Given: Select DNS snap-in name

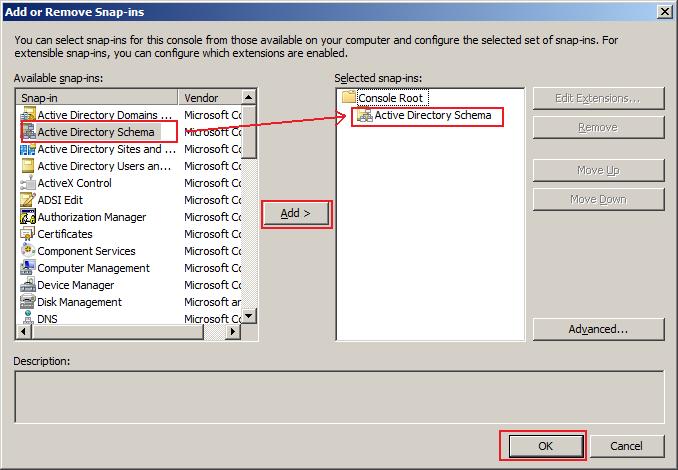Looking at the screenshot, I should click(48, 319).
